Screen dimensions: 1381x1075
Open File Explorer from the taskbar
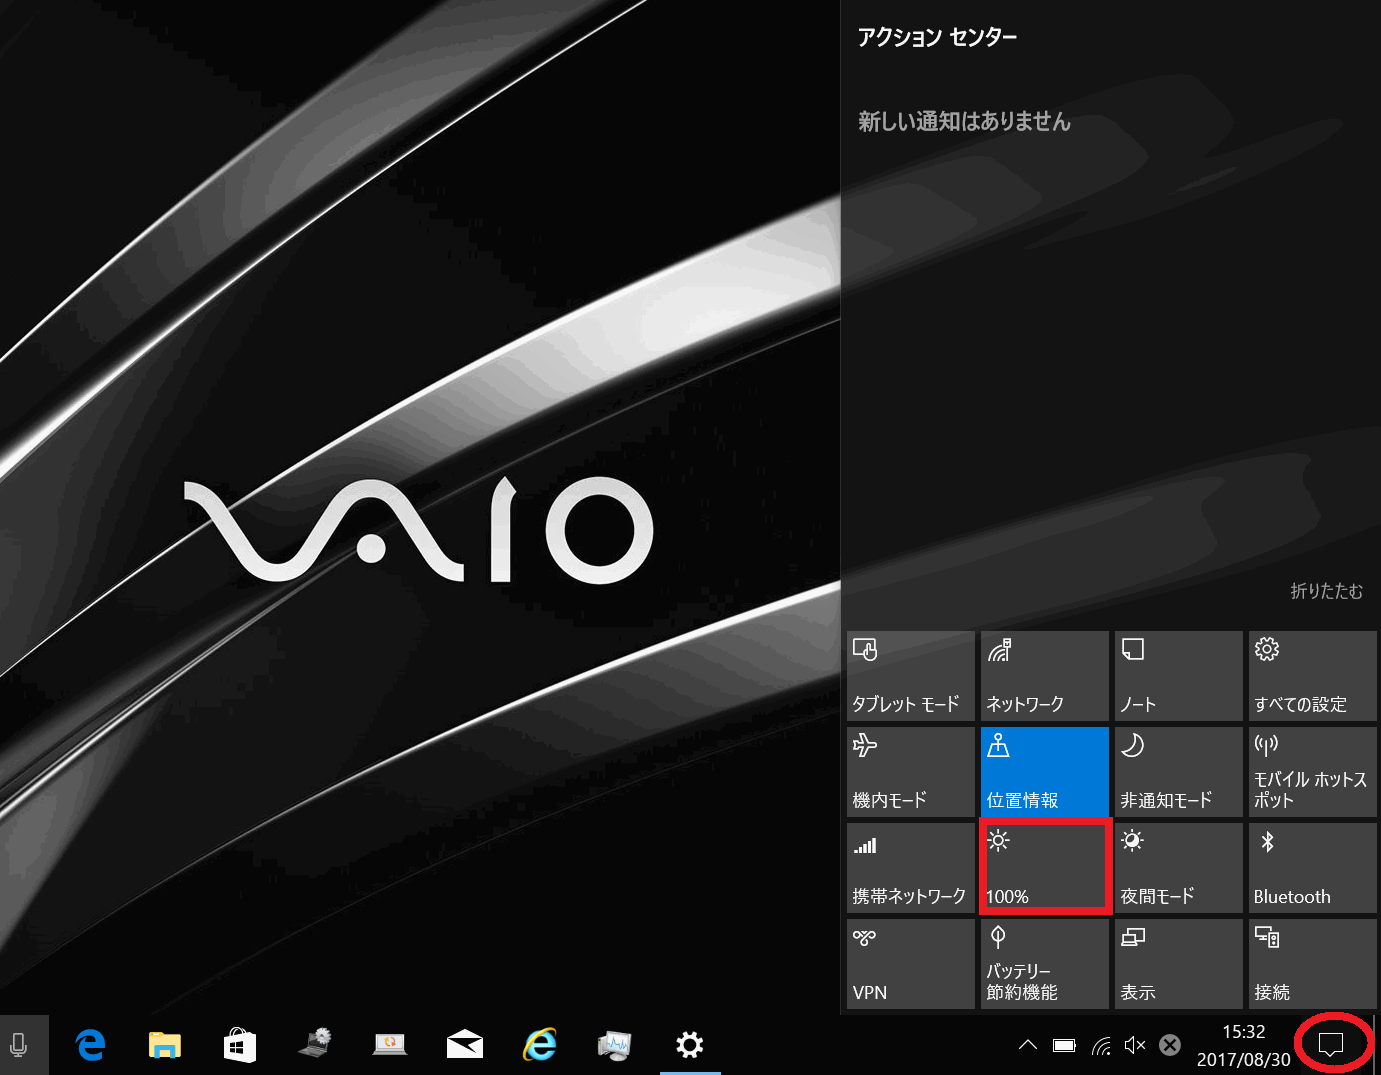coord(165,1046)
